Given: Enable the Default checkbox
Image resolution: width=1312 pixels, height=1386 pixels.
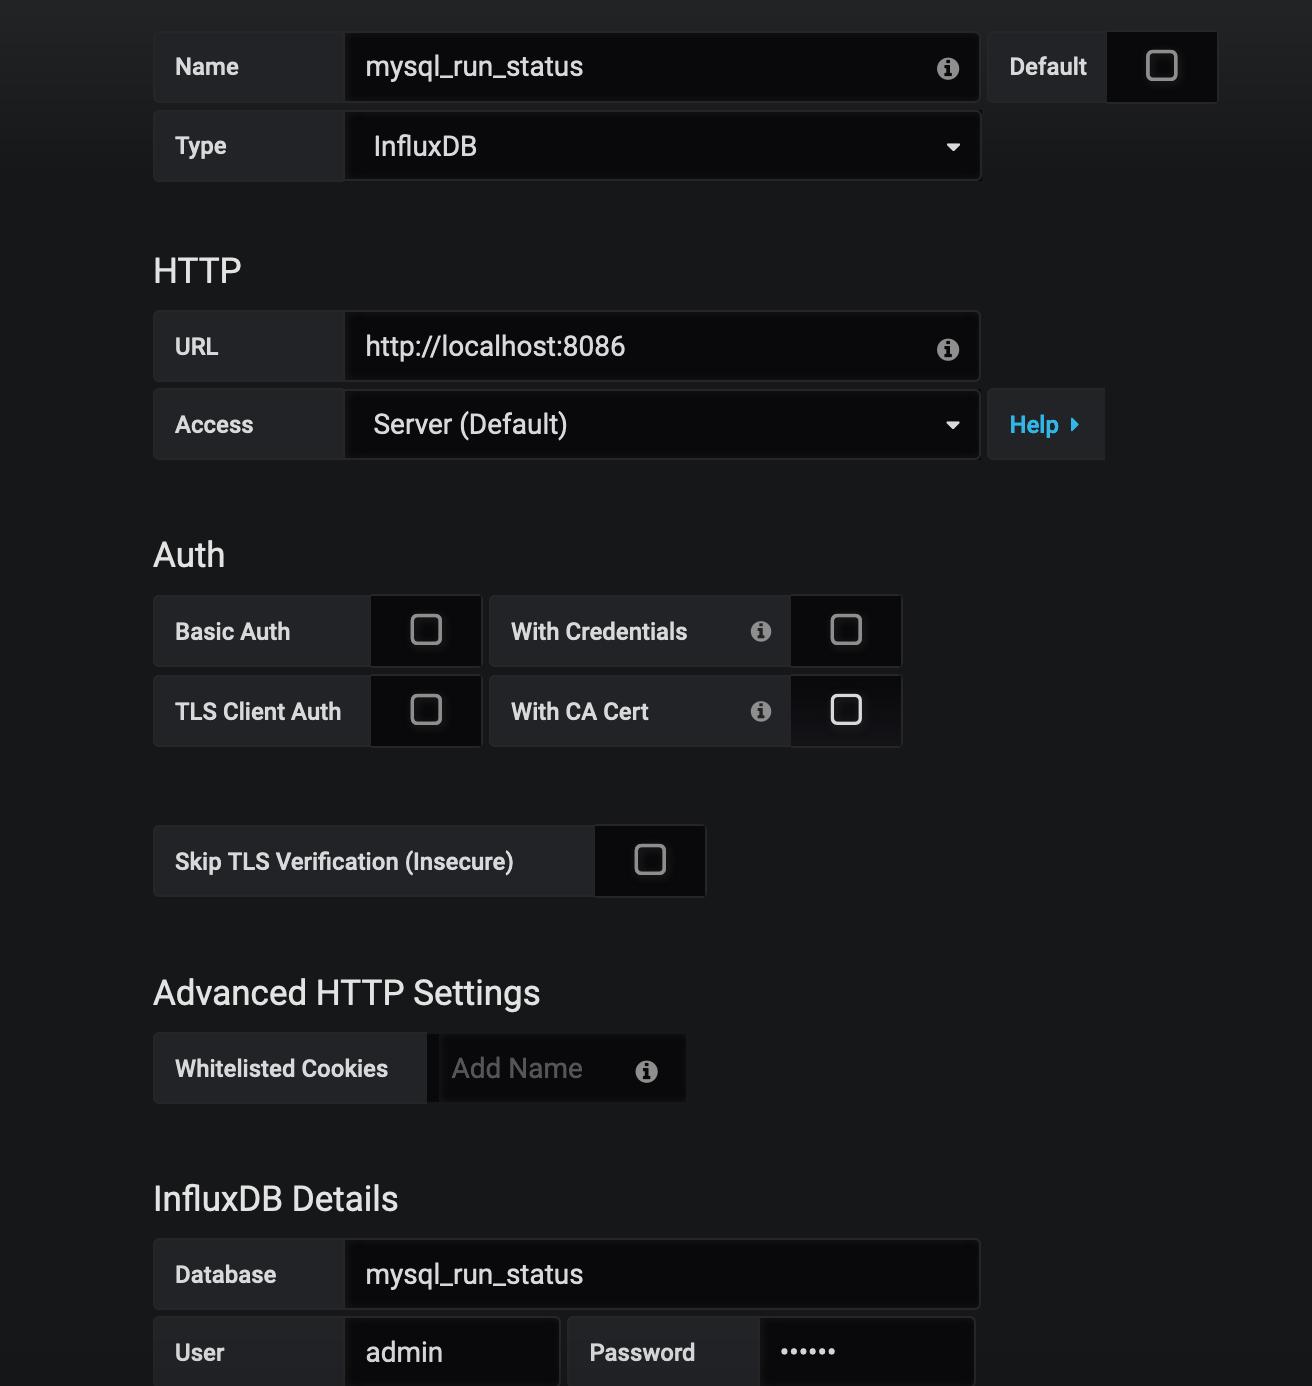Looking at the screenshot, I should (1161, 66).
